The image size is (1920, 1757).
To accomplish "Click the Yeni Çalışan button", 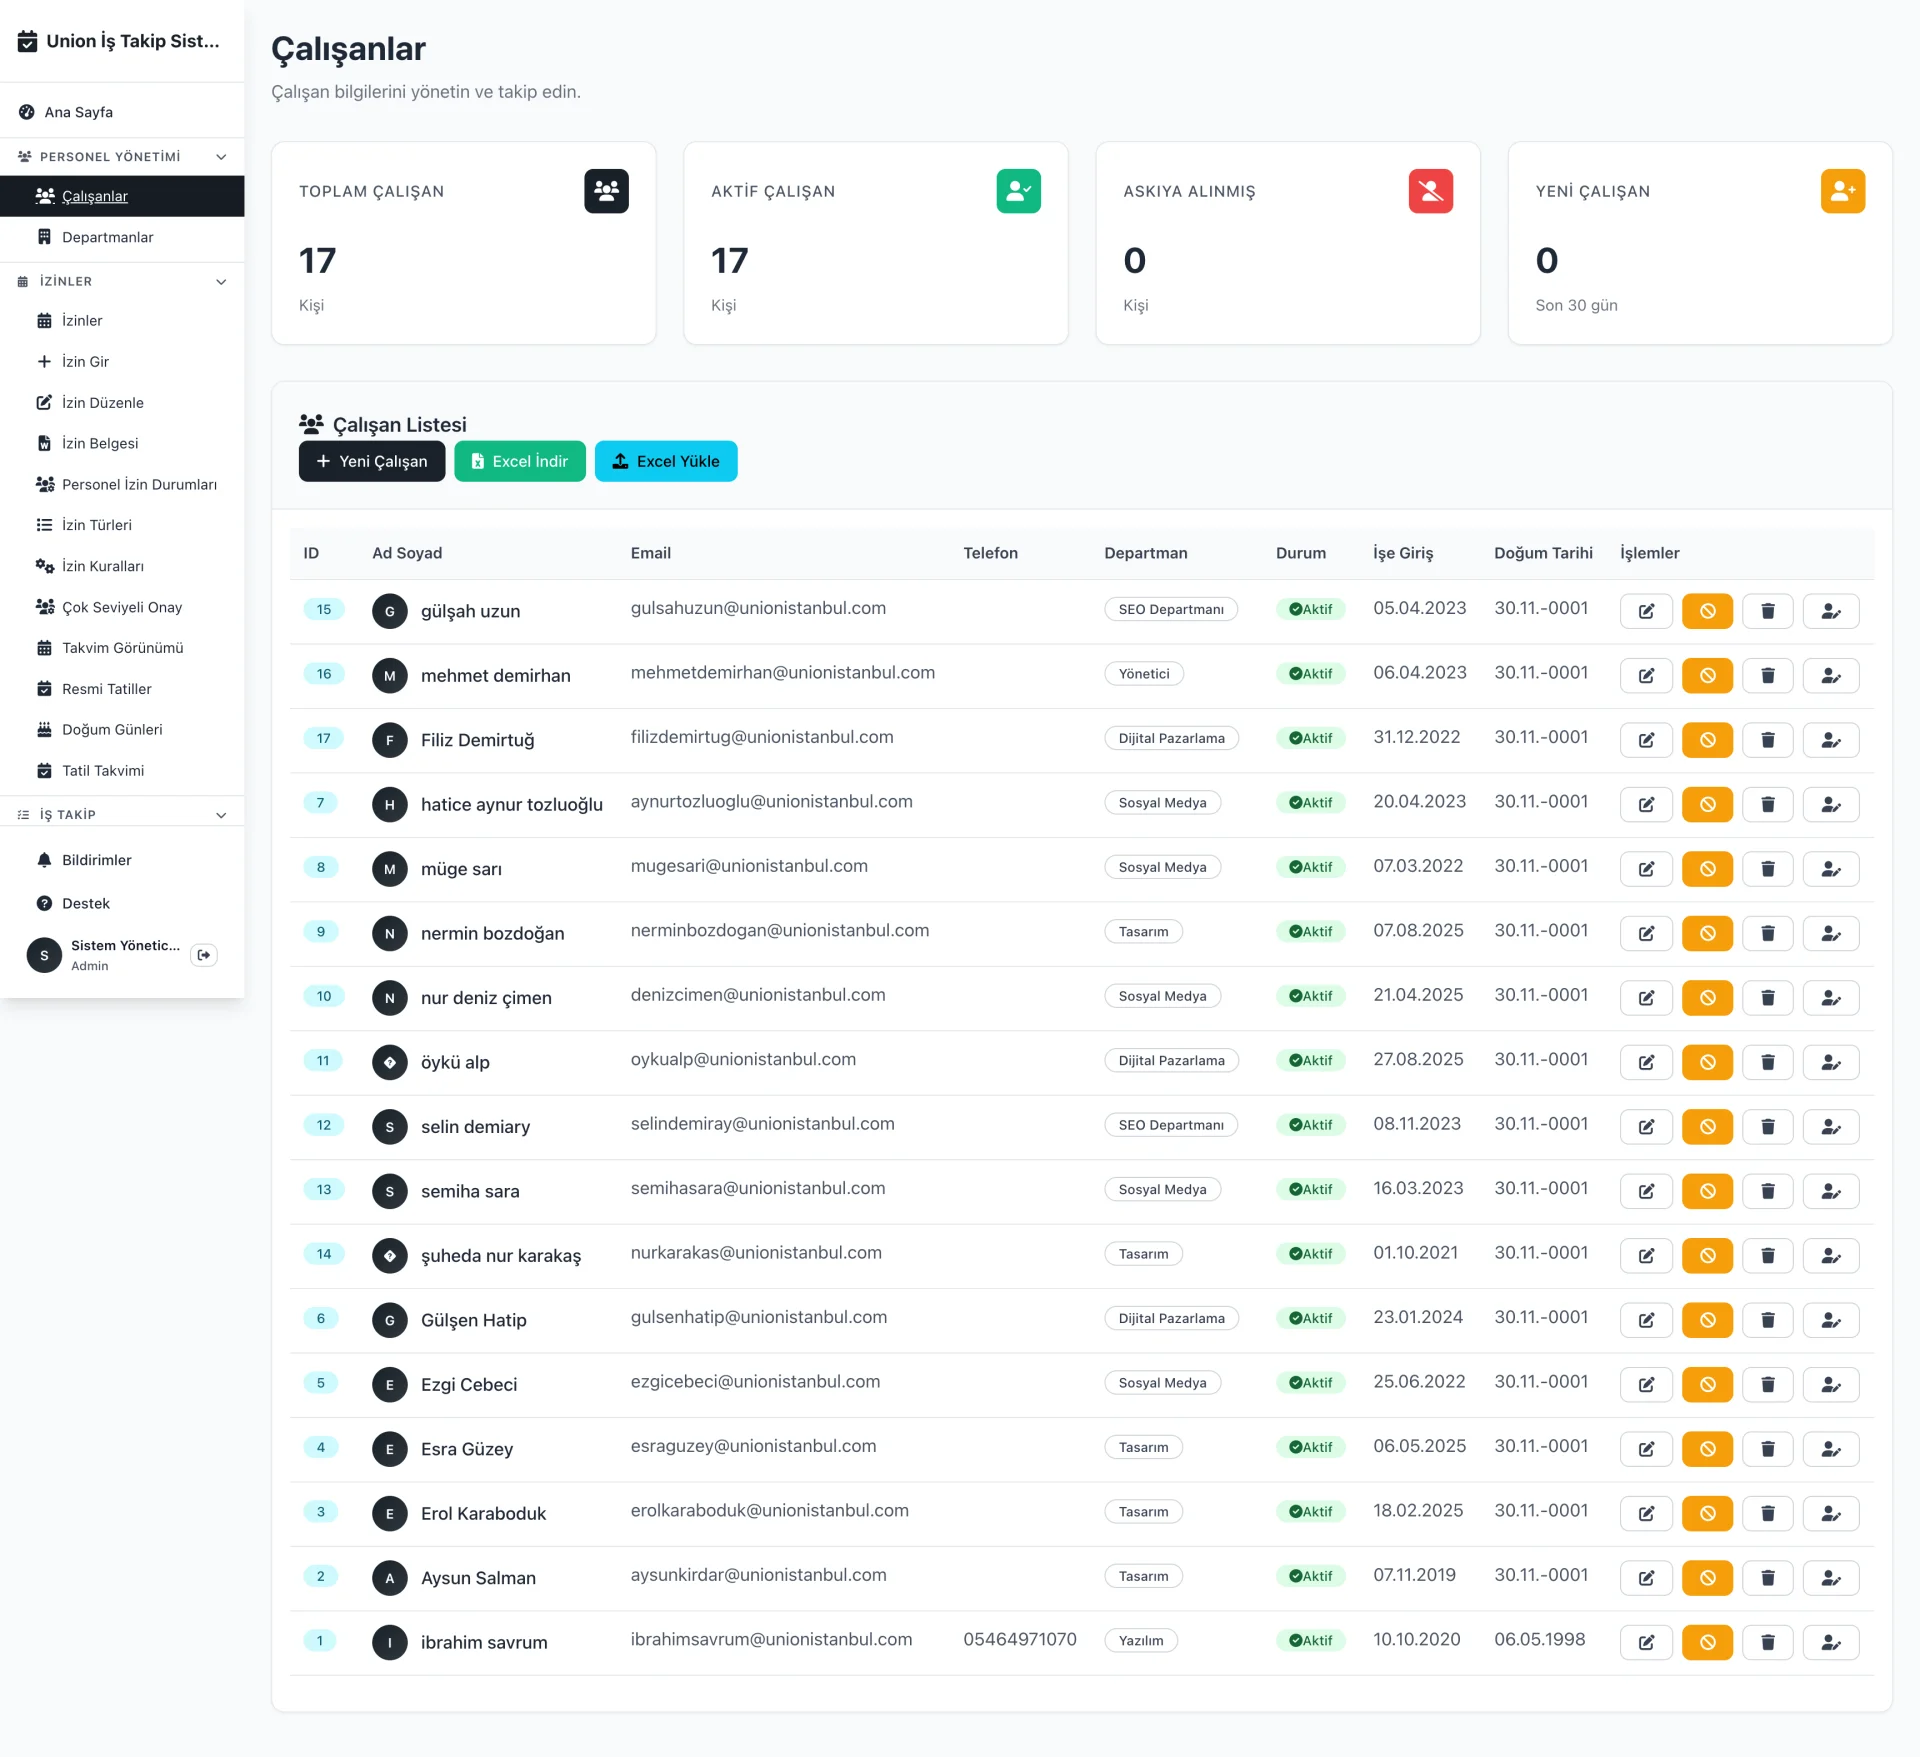I will point(371,461).
